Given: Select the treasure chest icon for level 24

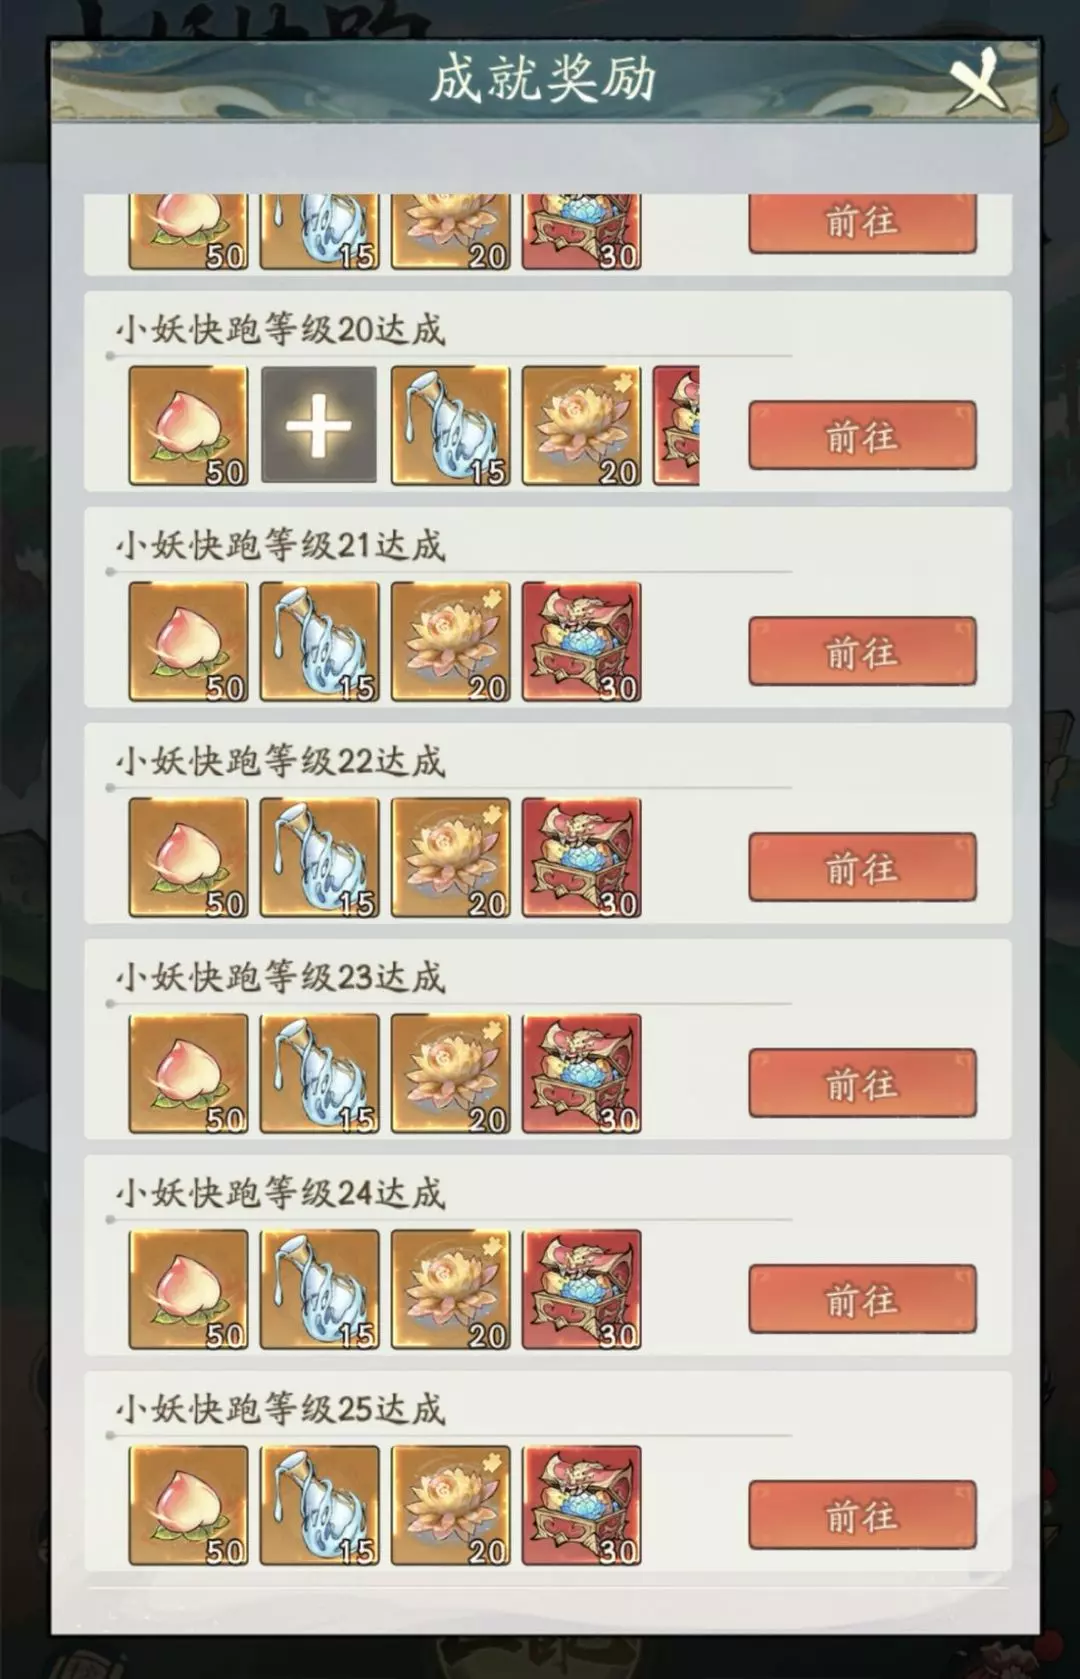Looking at the screenshot, I should (581, 1289).
